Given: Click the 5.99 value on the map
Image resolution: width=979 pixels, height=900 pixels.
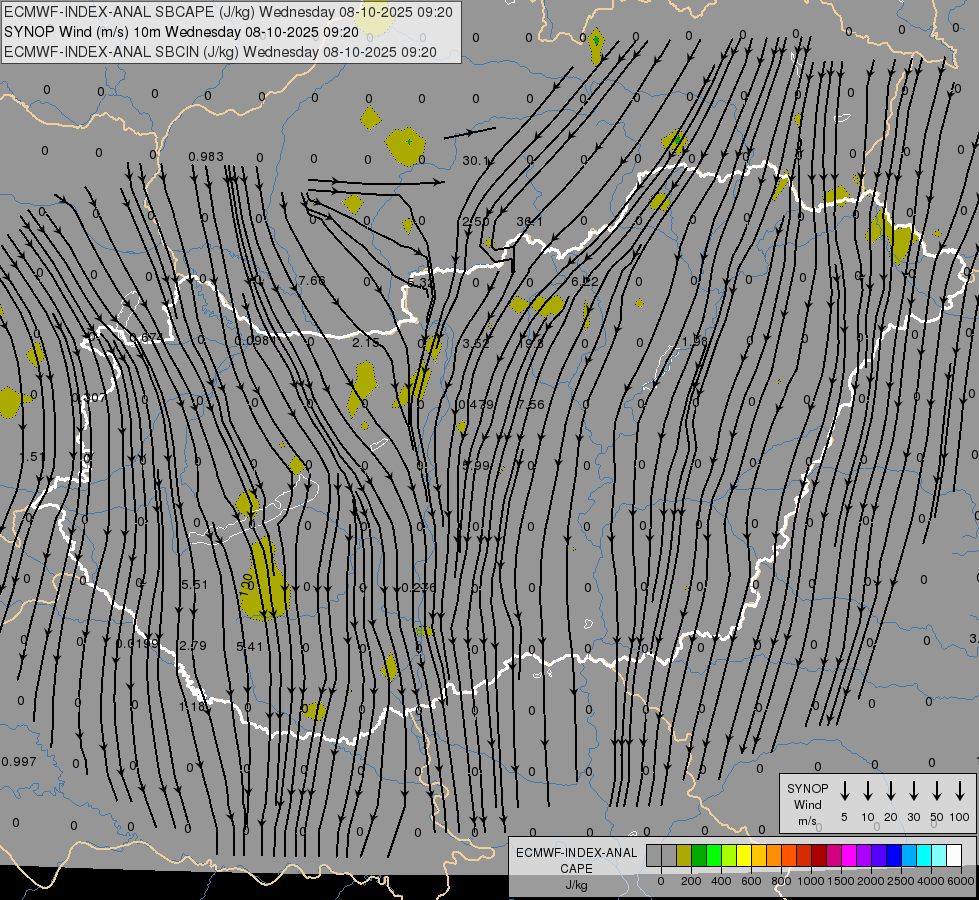Looking at the screenshot, I should (x=476, y=465).
